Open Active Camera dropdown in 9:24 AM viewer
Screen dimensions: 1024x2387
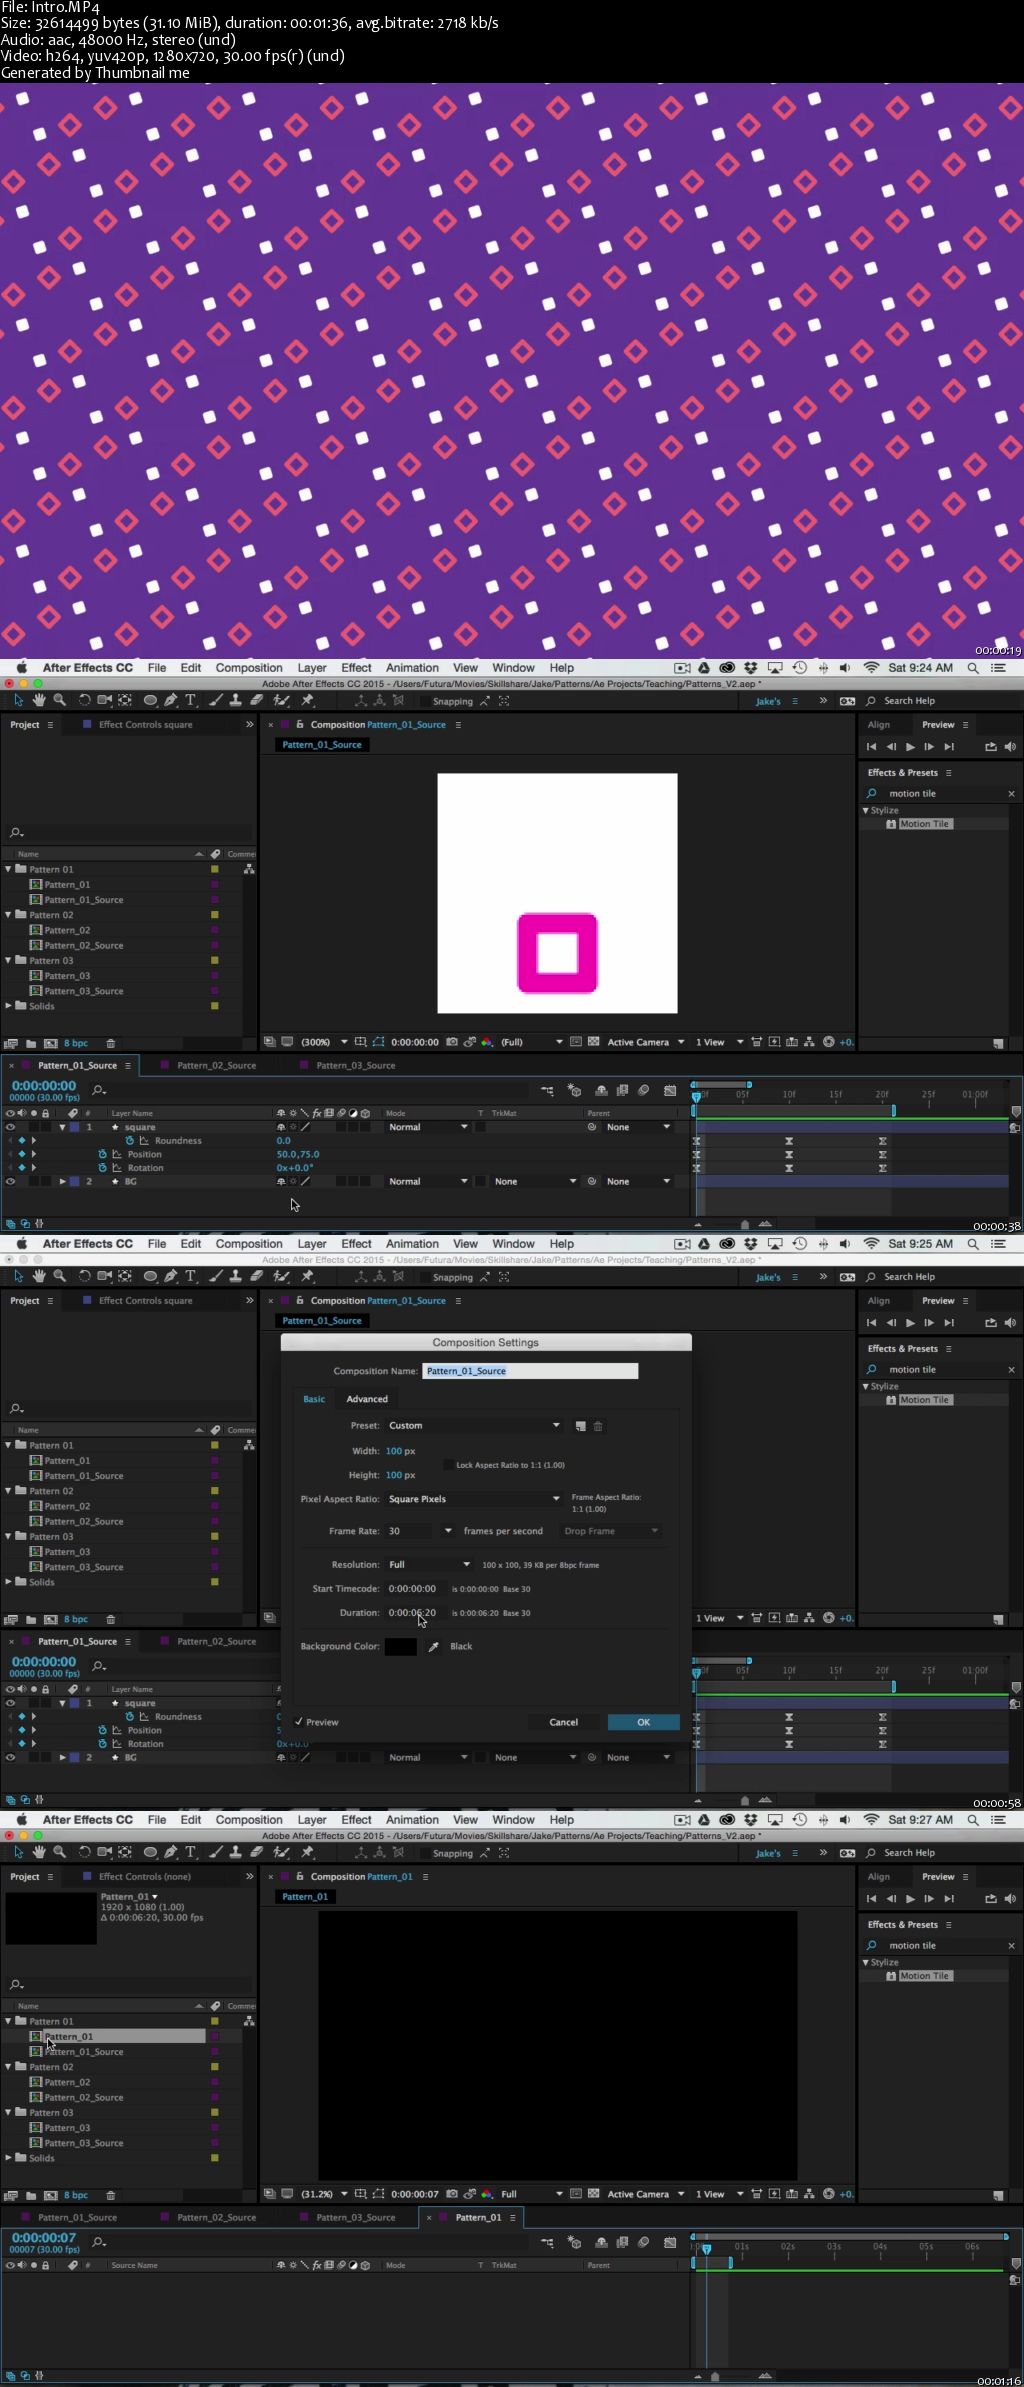pyautogui.click(x=646, y=1042)
